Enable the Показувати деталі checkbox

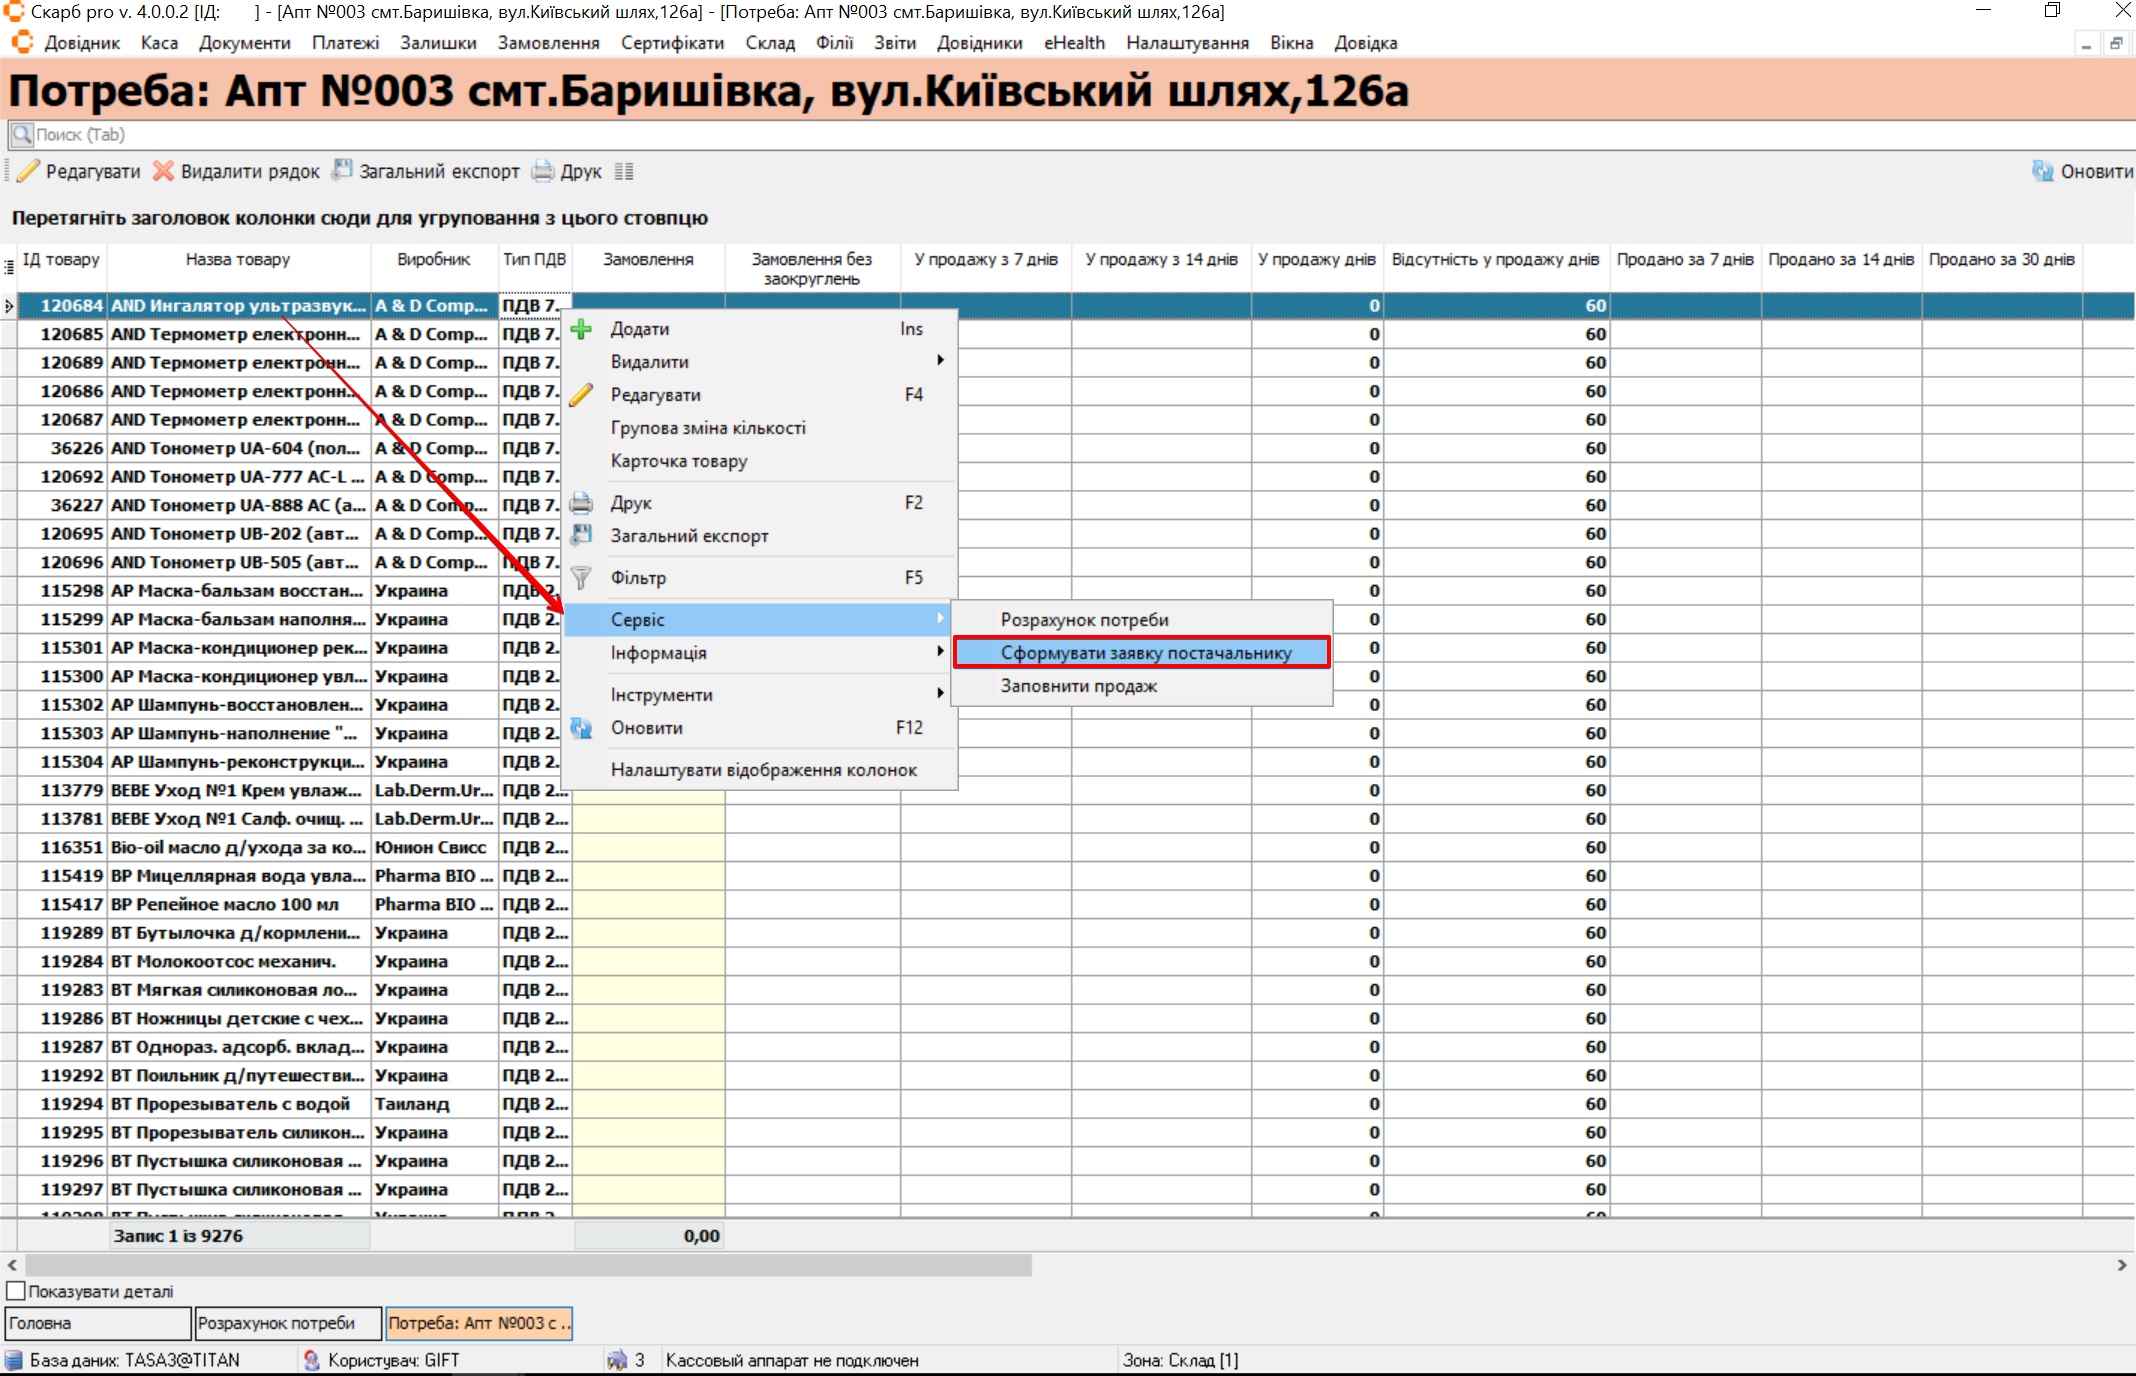click(16, 1291)
